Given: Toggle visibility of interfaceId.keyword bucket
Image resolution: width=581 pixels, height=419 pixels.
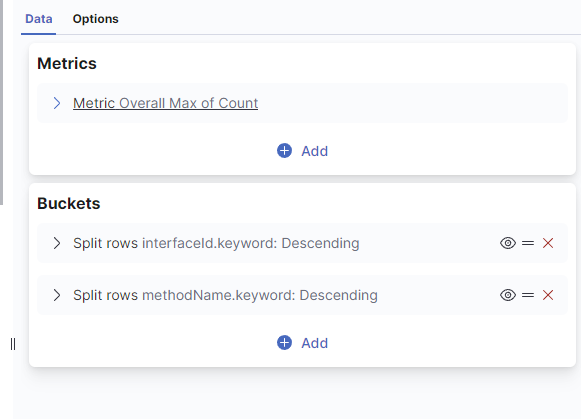Looking at the screenshot, I should point(508,243).
